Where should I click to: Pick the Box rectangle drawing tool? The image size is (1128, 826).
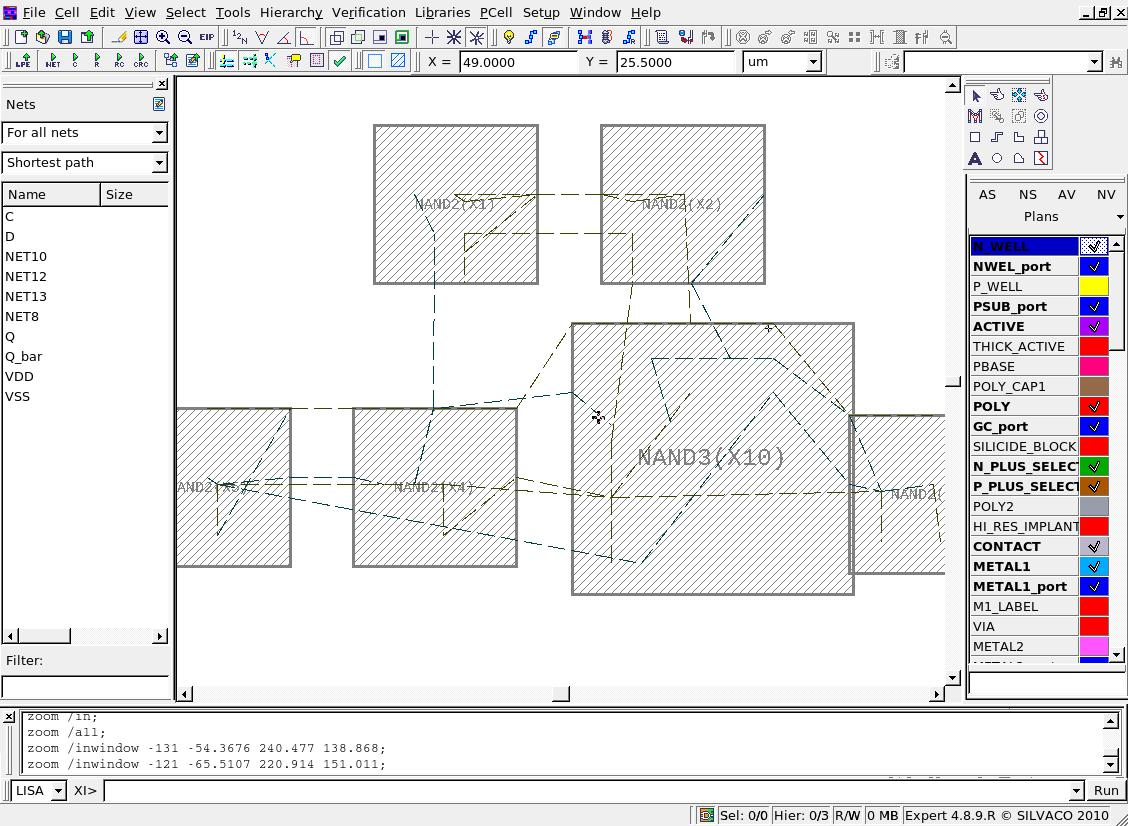tap(975, 137)
